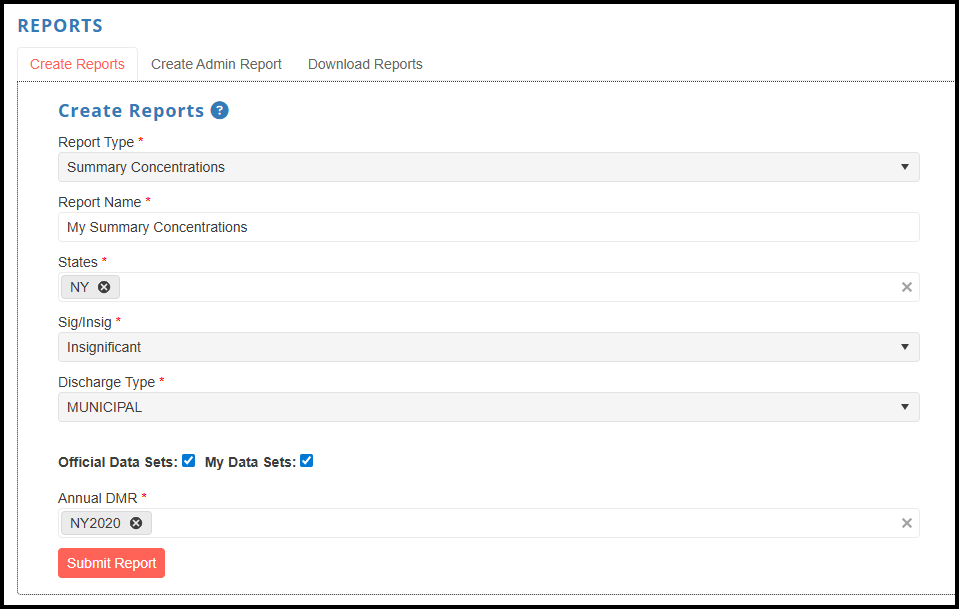
Task: Click the Report Type dropdown arrow
Action: coord(905,167)
